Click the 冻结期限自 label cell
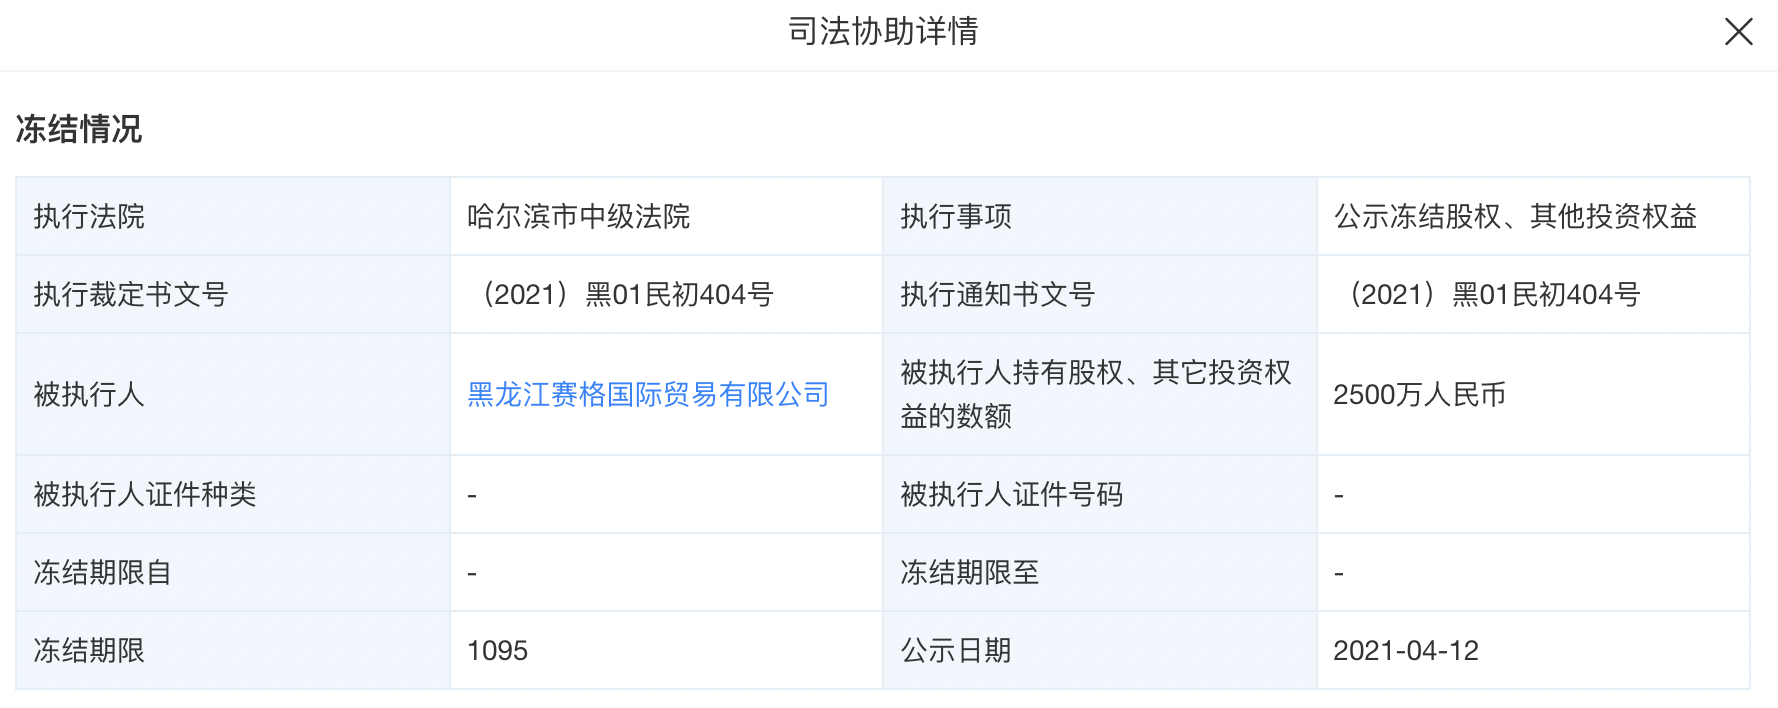This screenshot has width=1778, height=708. tap(103, 573)
